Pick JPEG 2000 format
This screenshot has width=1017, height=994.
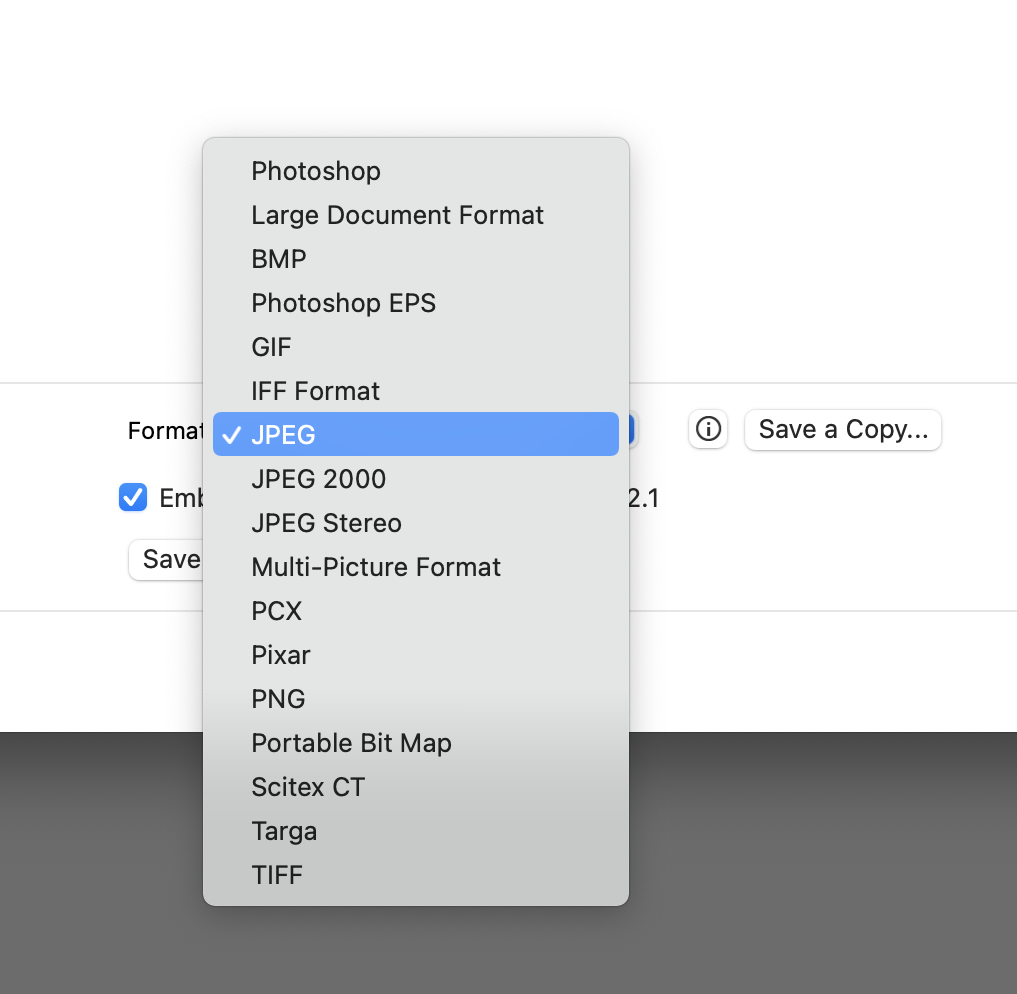tap(318, 479)
